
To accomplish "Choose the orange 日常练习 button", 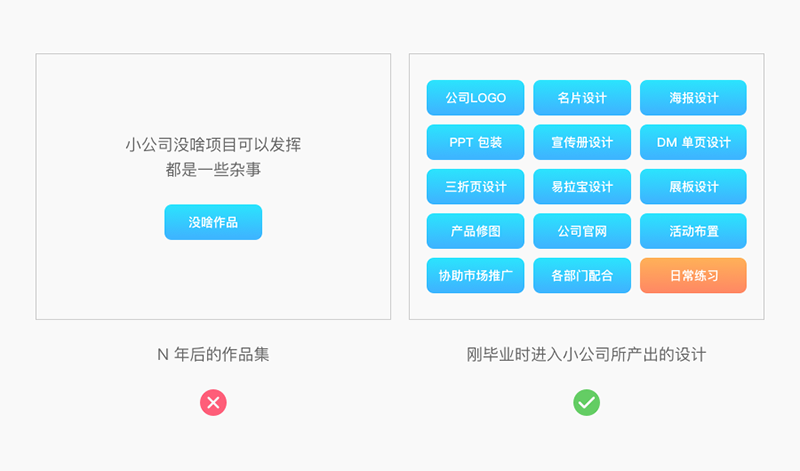I will click(693, 275).
